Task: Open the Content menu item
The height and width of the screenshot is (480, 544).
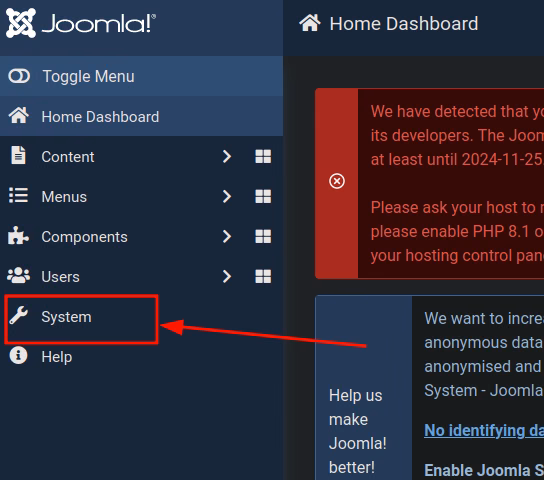Action: [x=68, y=157]
